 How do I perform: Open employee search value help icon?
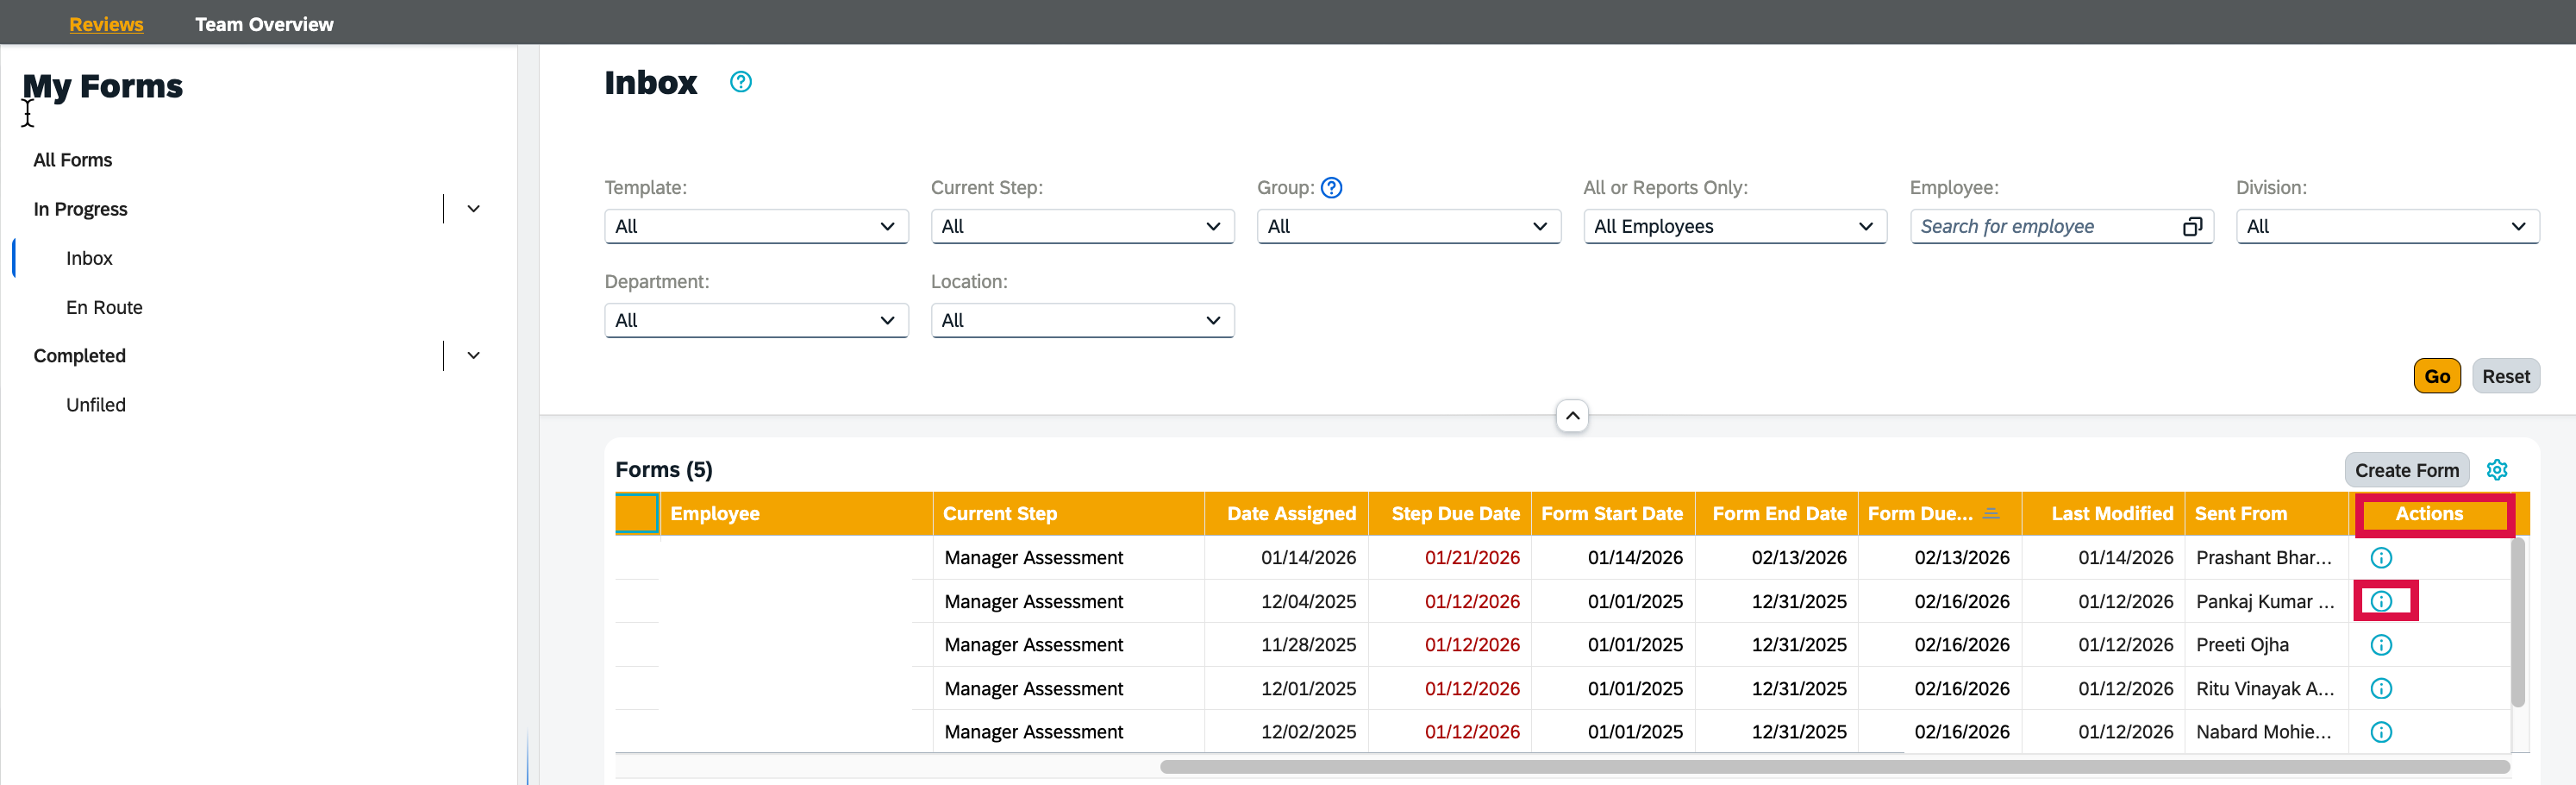click(2192, 227)
